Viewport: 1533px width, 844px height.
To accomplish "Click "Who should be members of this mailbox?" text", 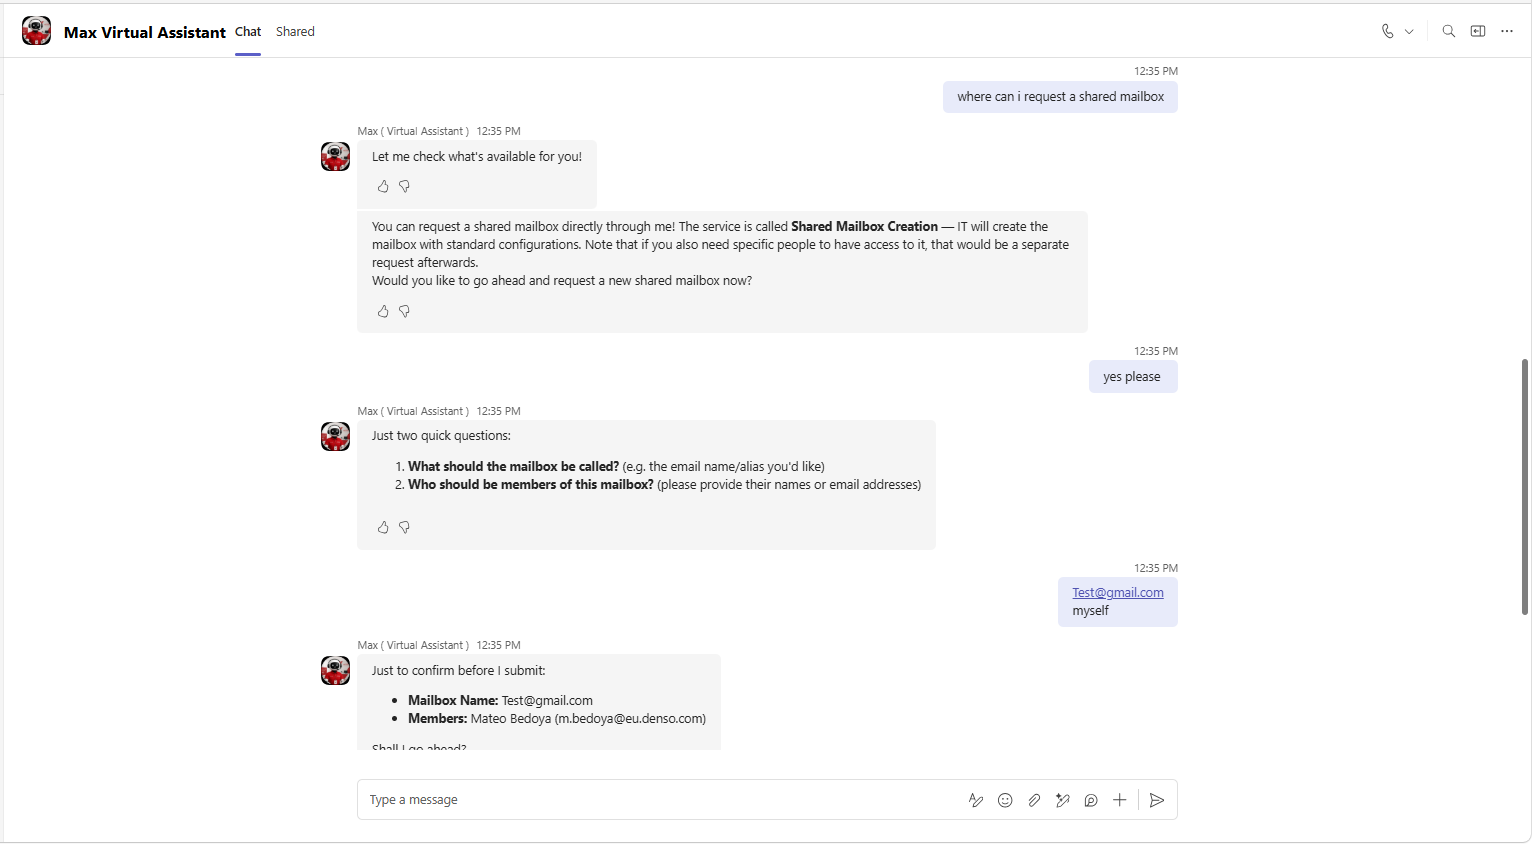I will (x=530, y=484).
